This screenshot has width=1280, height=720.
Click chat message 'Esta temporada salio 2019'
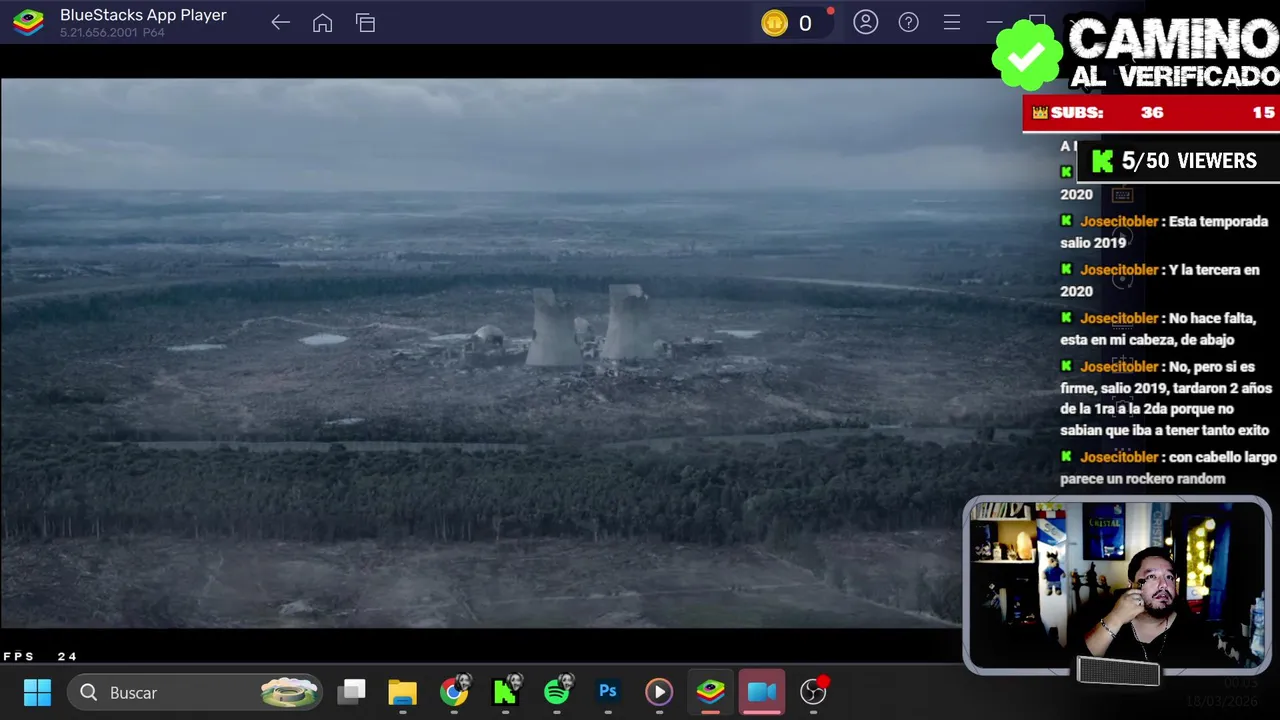pyautogui.click(x=1164, y=232)
